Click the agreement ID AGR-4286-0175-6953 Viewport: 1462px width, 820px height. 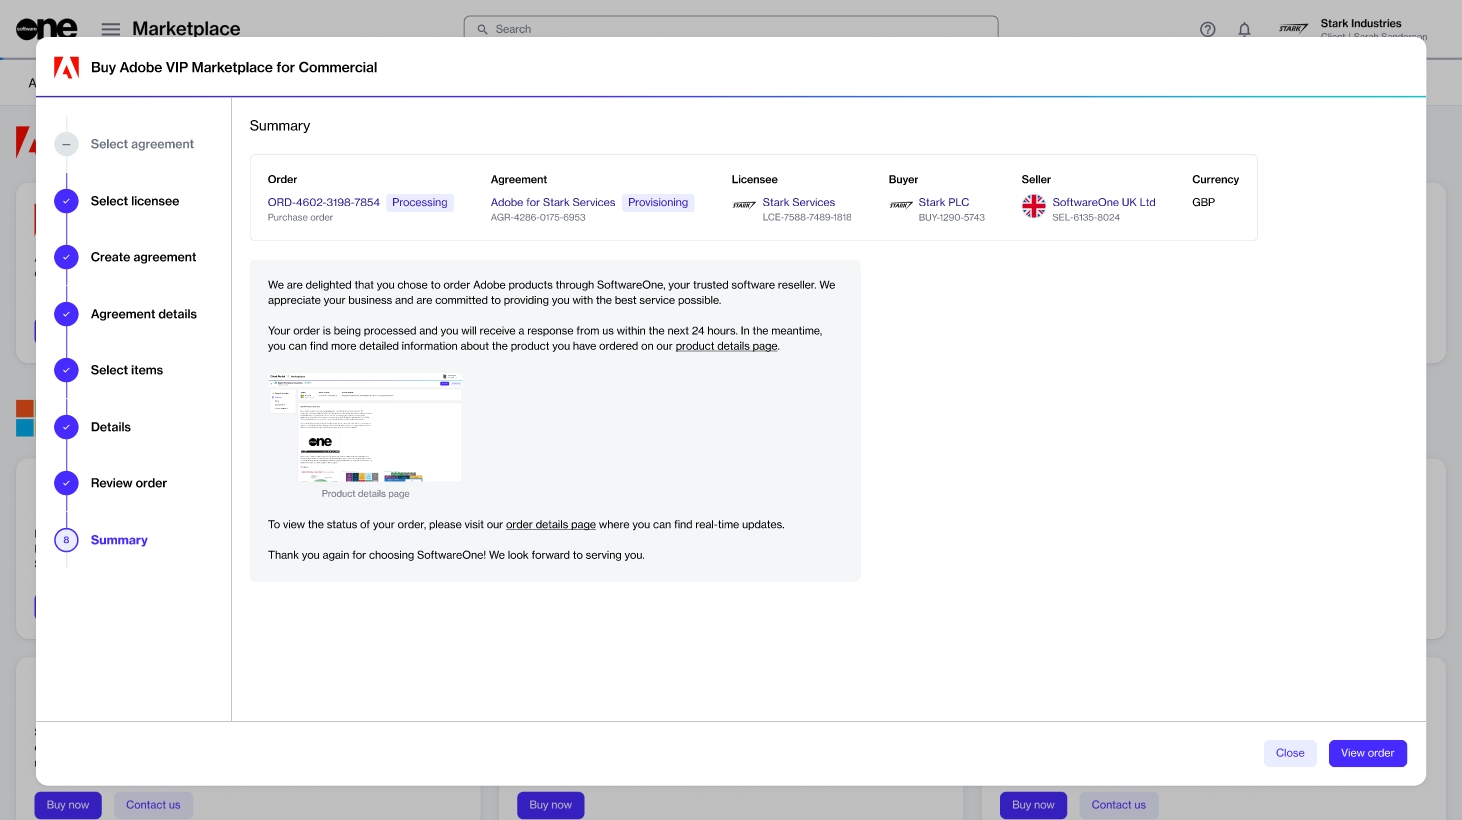coord(538,217)
